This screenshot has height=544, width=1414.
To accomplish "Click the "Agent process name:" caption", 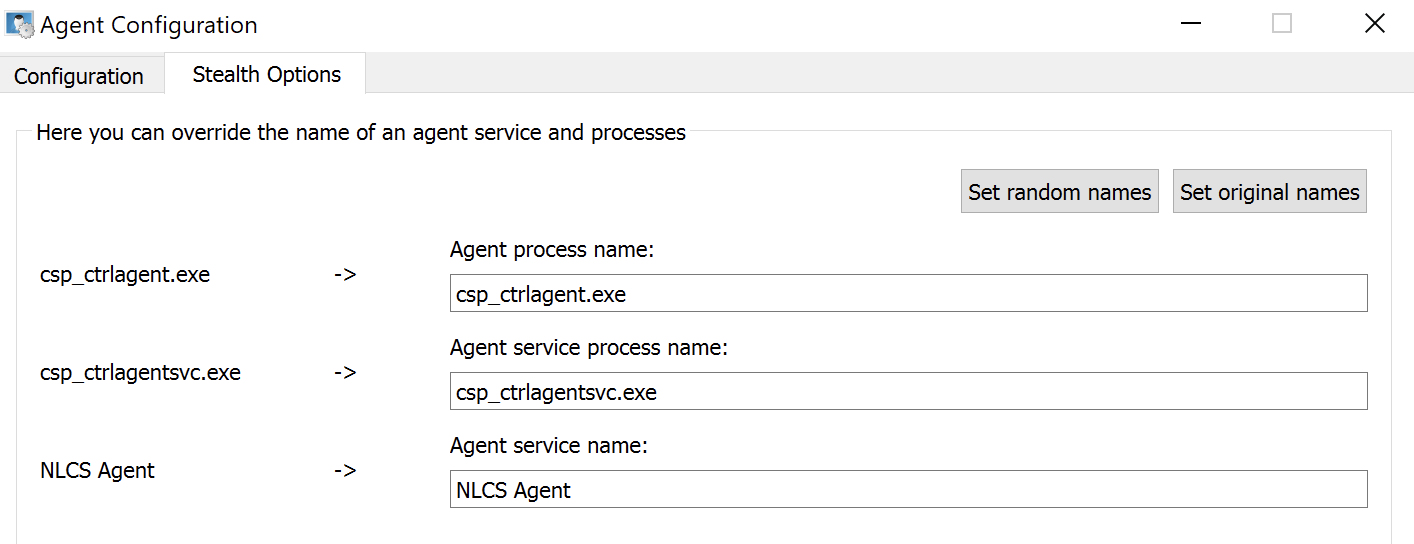I will 551,250.
